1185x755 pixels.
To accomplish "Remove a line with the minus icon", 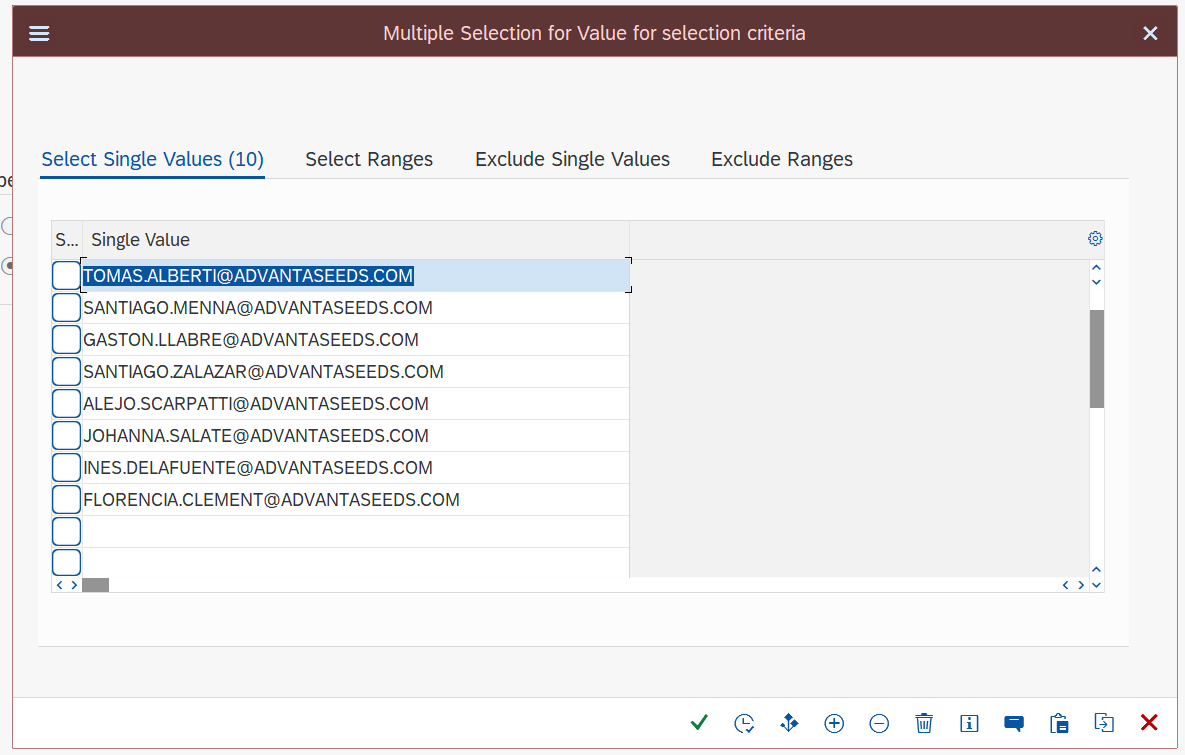I will click(879, 723).
